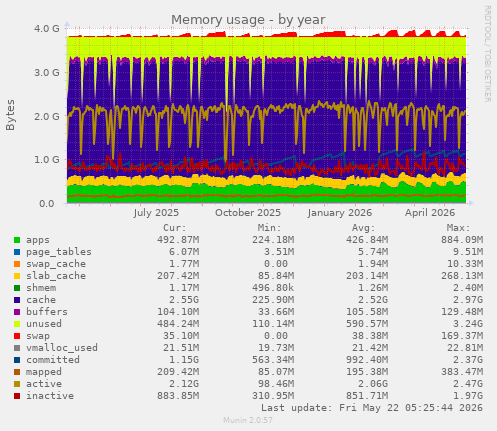Click the cache dark blue legend swatch
This screenshot has height=431, width=497.
click(17, 300)
